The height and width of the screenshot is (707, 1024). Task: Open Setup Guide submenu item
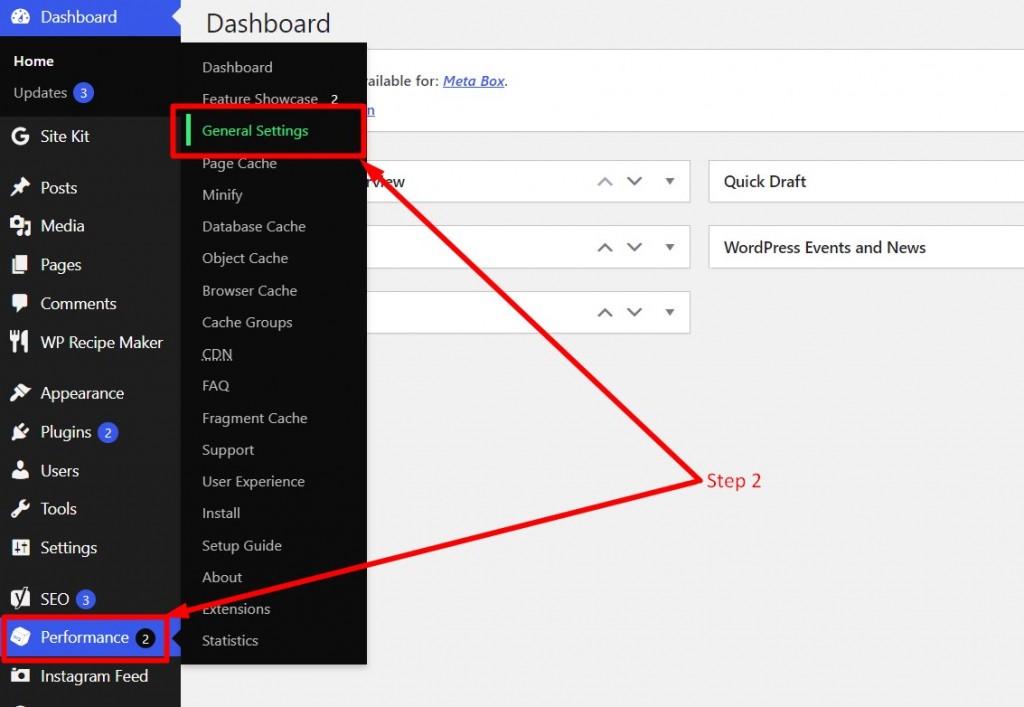coord(242,546)
